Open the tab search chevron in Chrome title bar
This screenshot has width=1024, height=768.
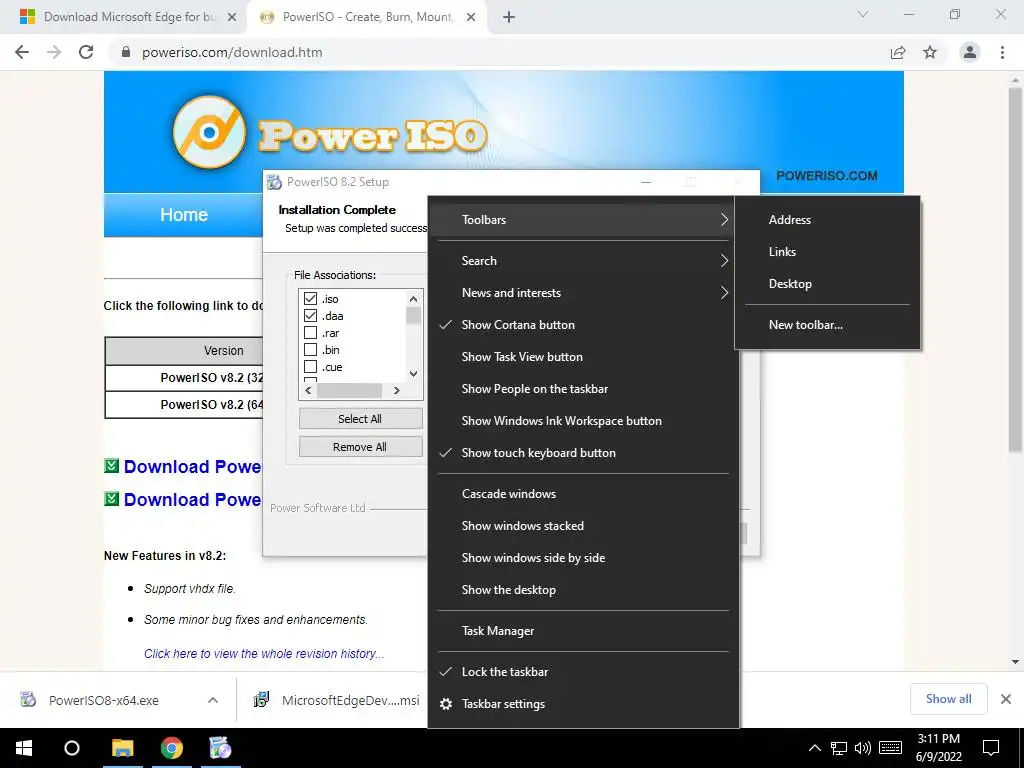point(863,14)
